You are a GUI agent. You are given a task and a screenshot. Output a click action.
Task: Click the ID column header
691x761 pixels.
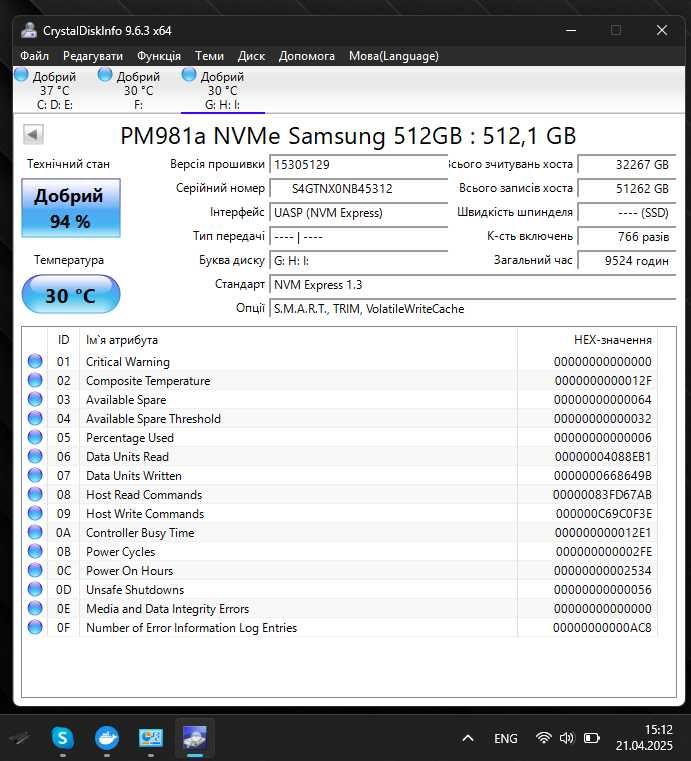(63, 340)
